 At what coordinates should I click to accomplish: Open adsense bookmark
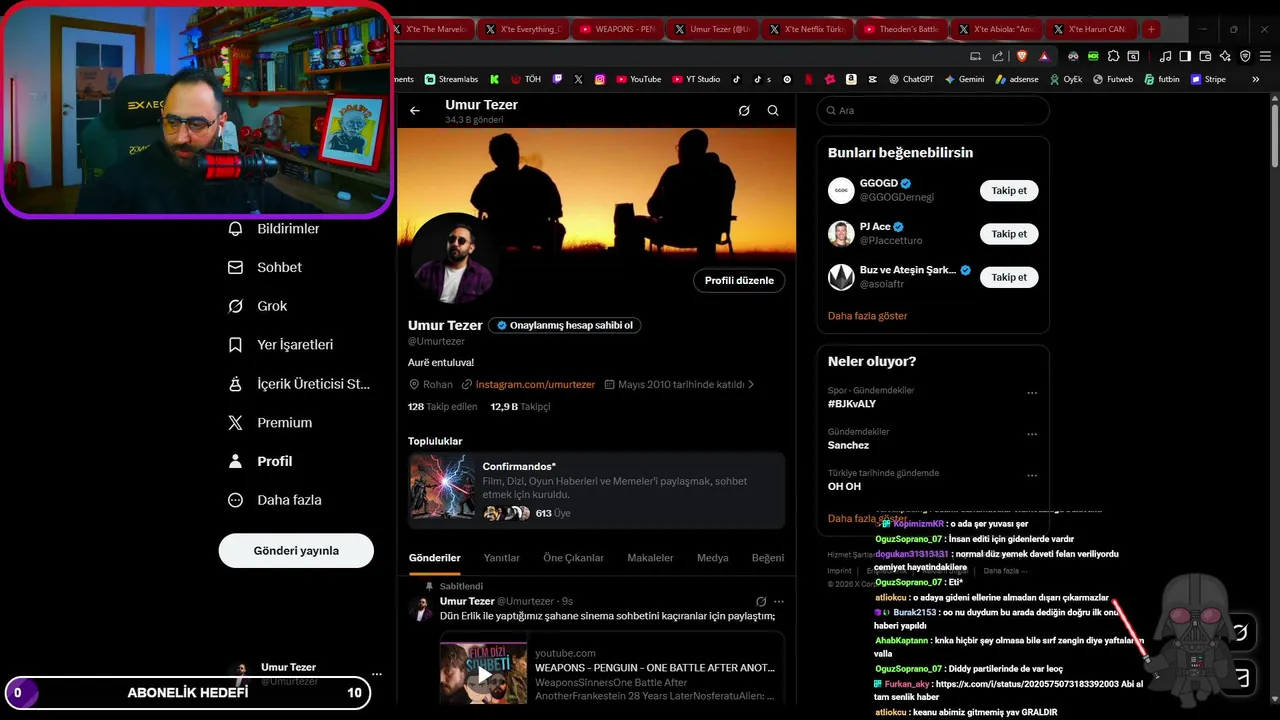[1017, 79]
